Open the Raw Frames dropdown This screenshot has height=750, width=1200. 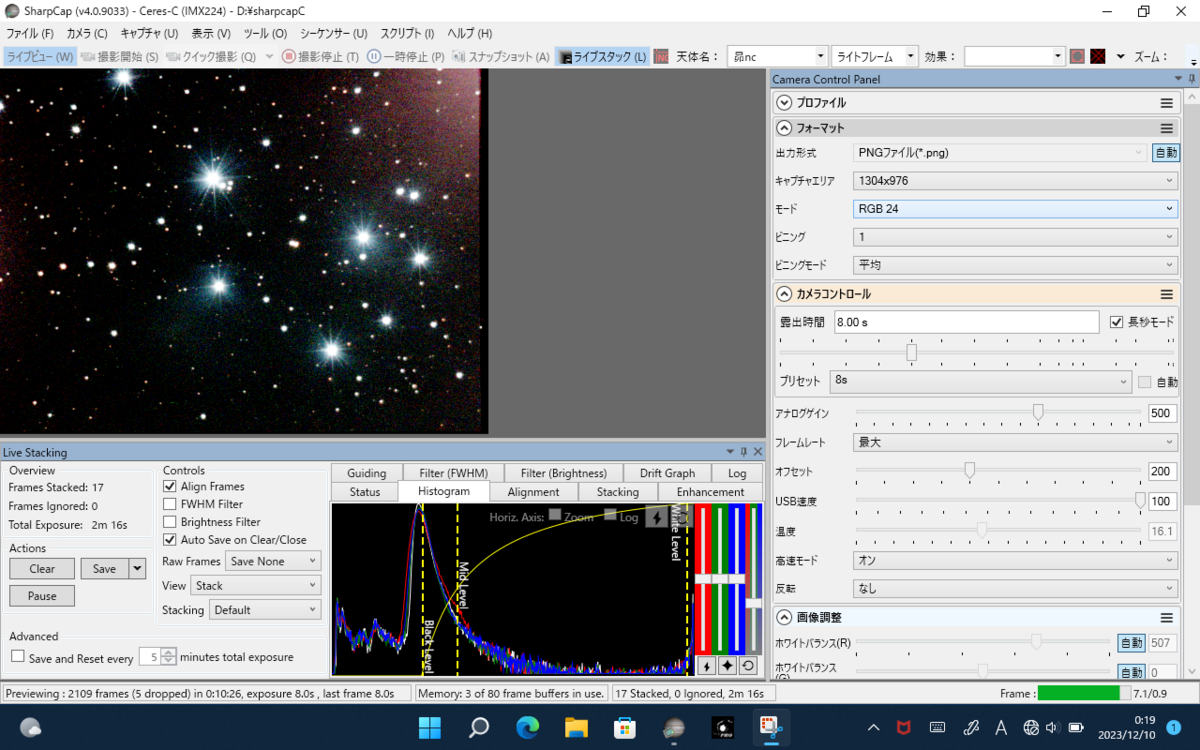click(273, 562)
